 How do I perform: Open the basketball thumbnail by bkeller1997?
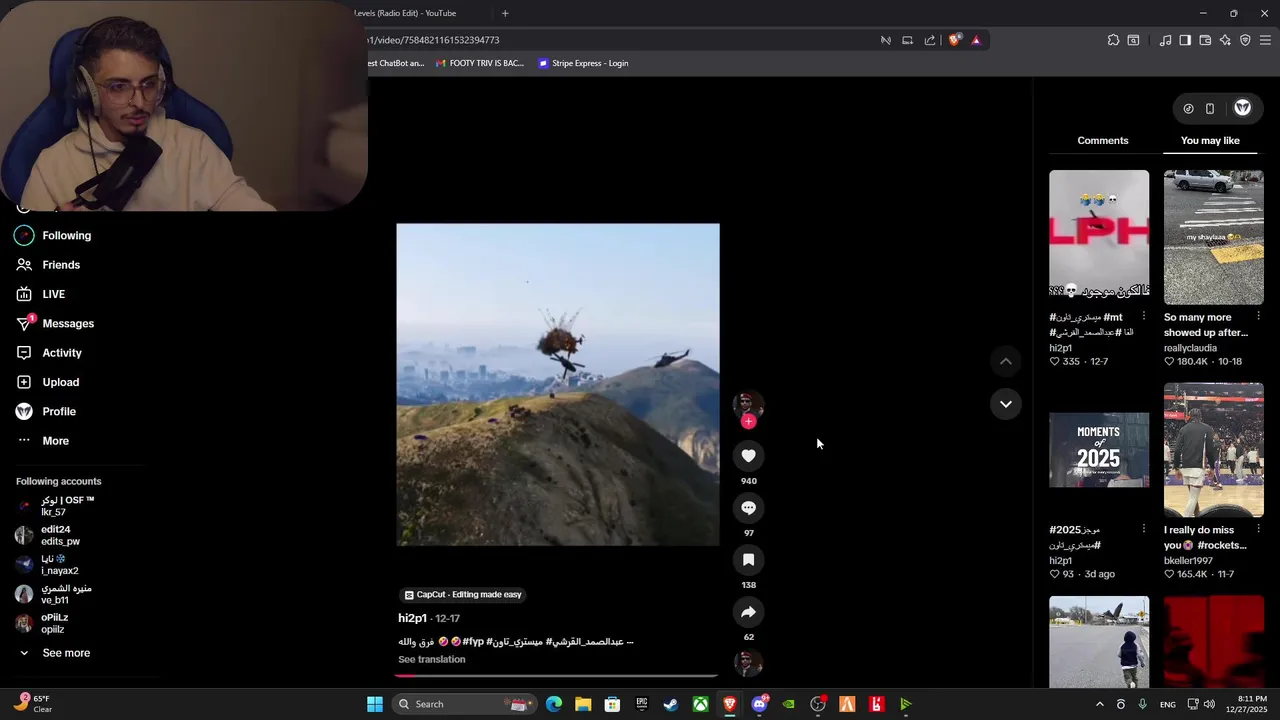(1213, 450)
